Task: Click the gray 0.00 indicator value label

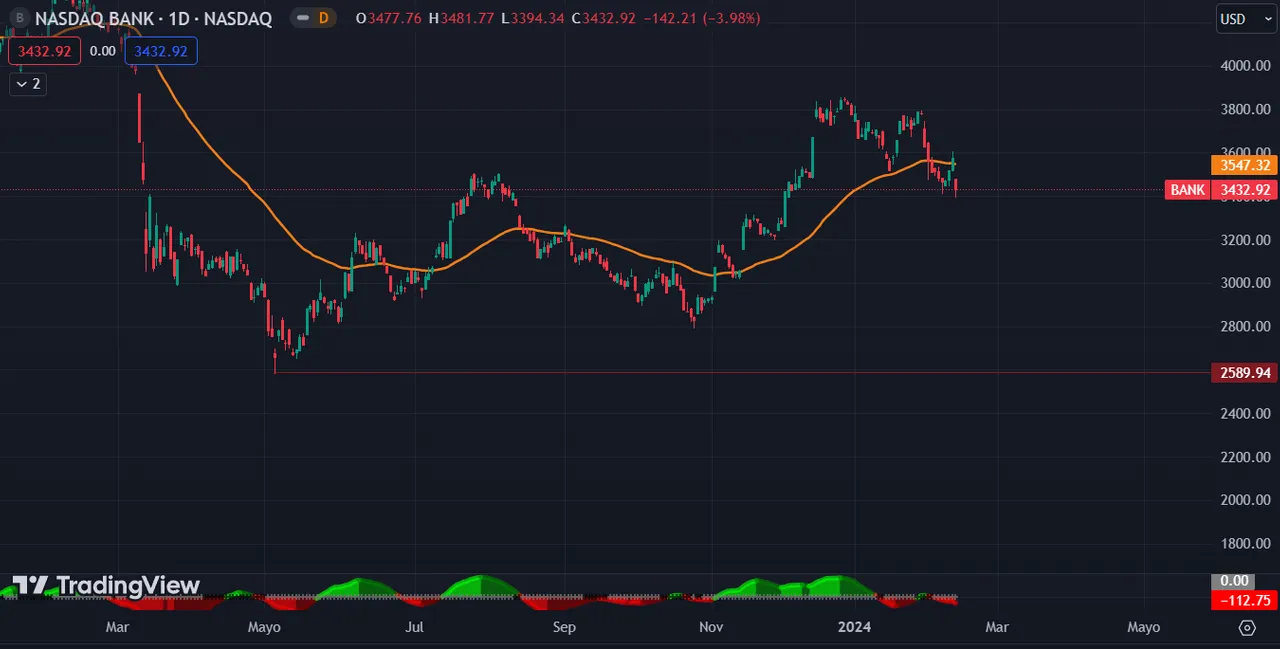Action: point(1232,581)
